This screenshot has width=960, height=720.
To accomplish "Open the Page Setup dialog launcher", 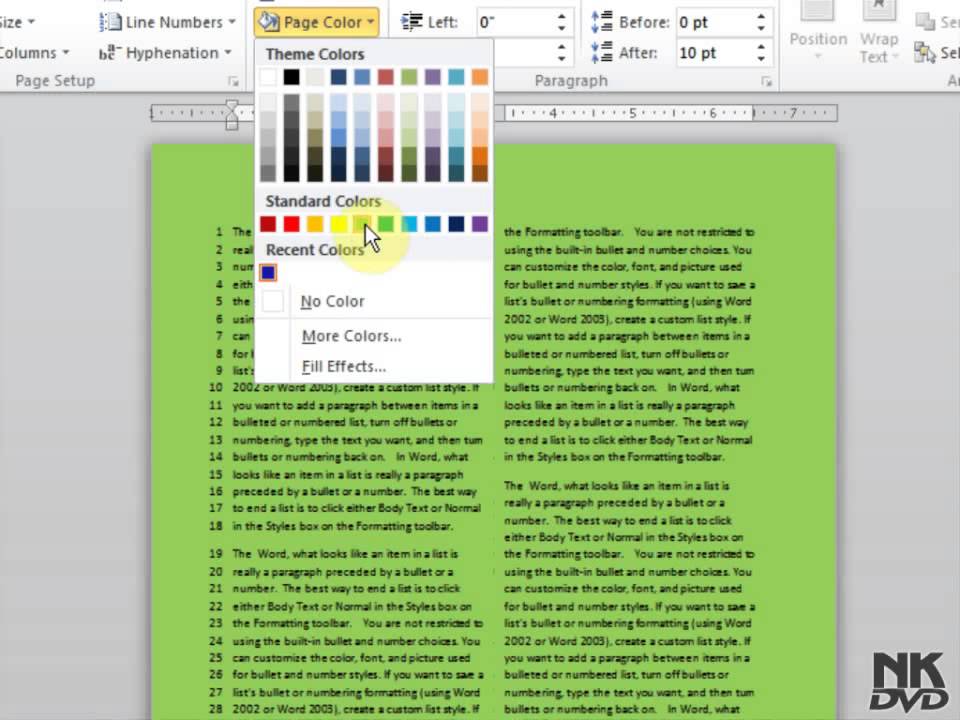I will click(233, 81).
